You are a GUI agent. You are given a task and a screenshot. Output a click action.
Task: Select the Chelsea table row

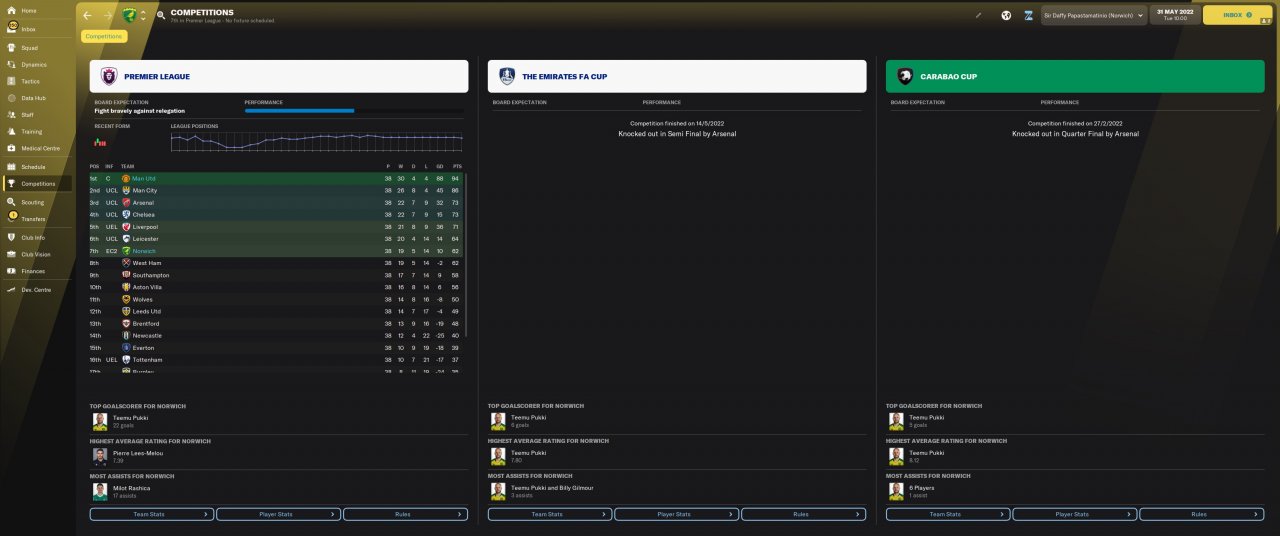tap(276, 215)
